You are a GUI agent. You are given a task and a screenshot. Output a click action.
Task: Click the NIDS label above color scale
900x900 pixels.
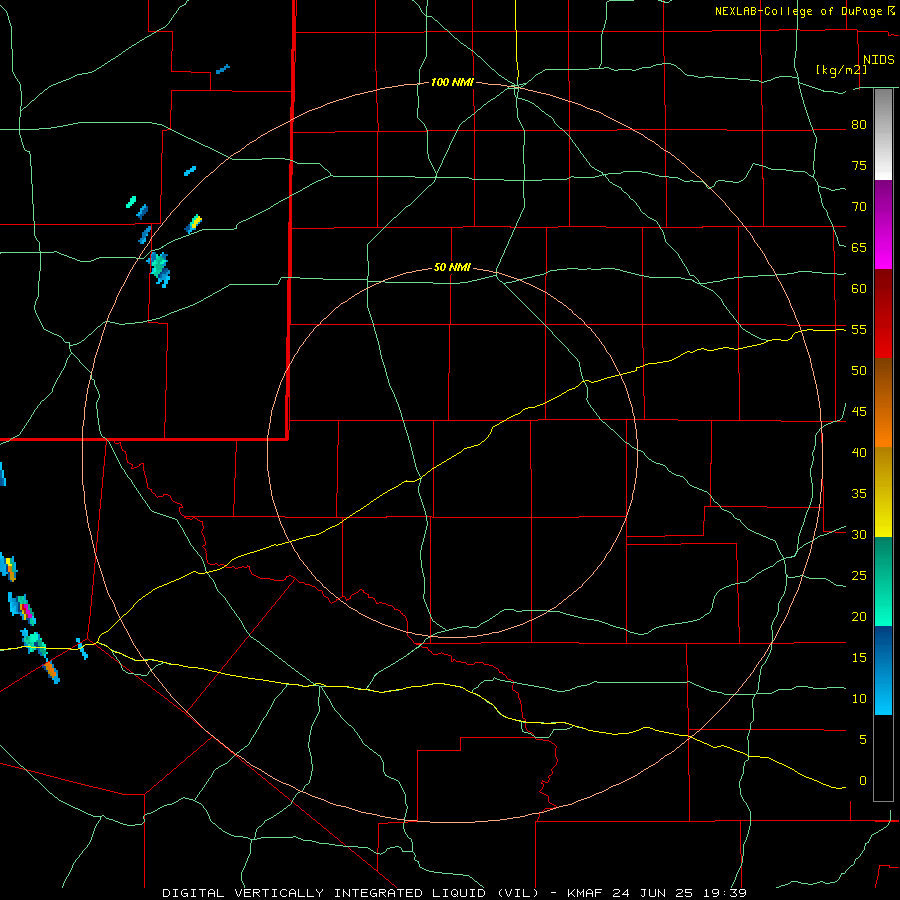coord(878,60)
